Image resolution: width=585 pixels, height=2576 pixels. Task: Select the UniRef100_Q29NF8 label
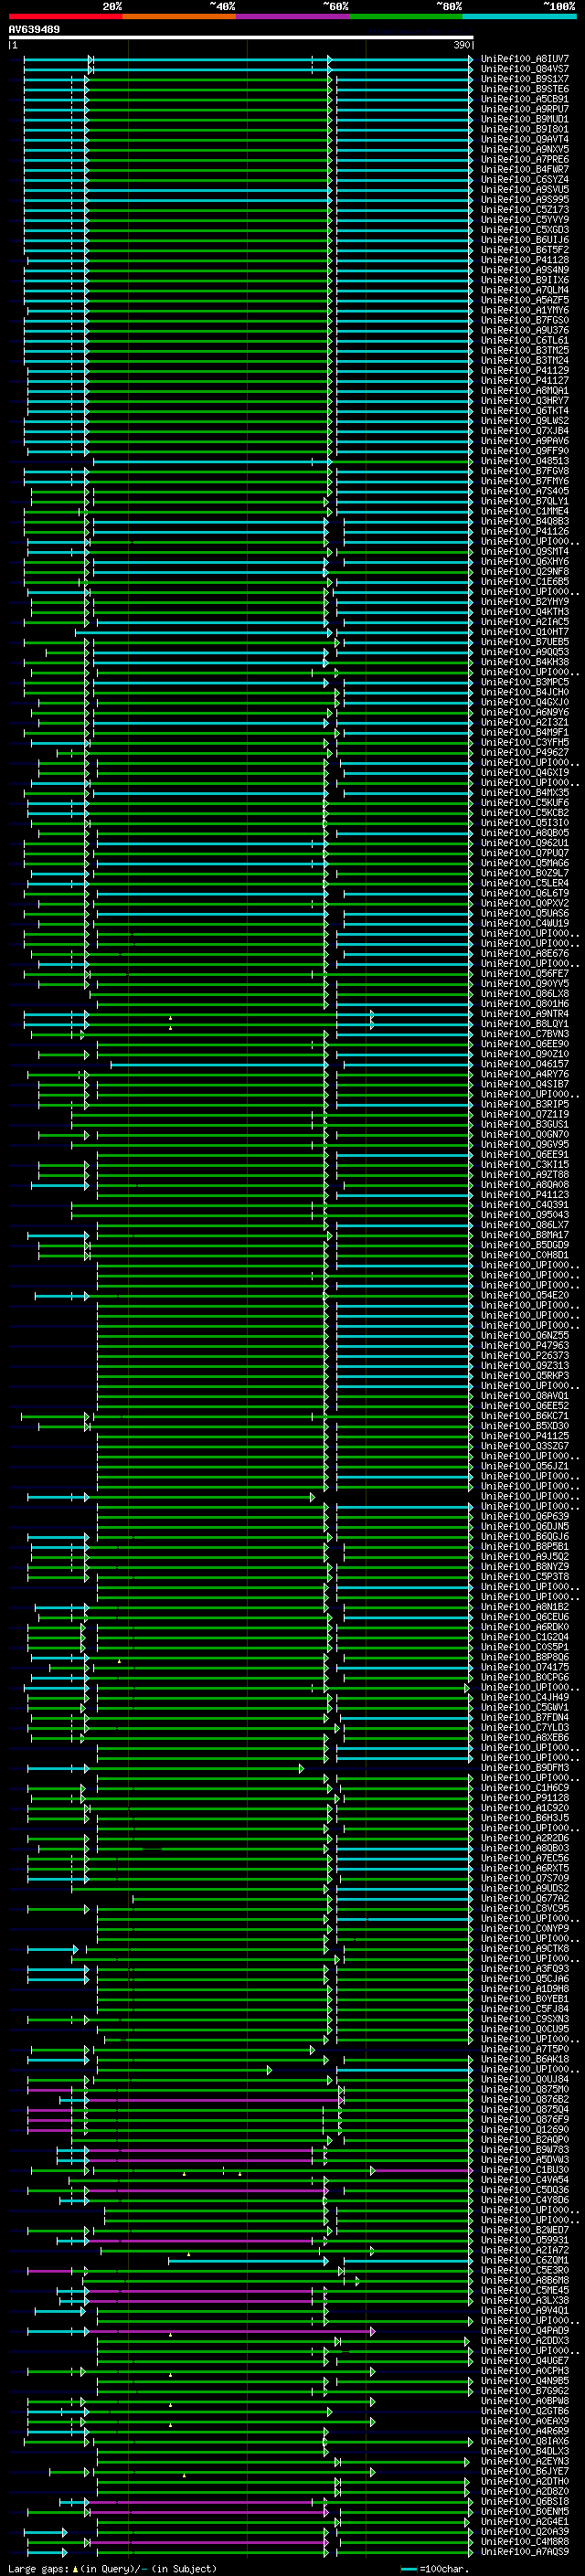coord(525,572)
